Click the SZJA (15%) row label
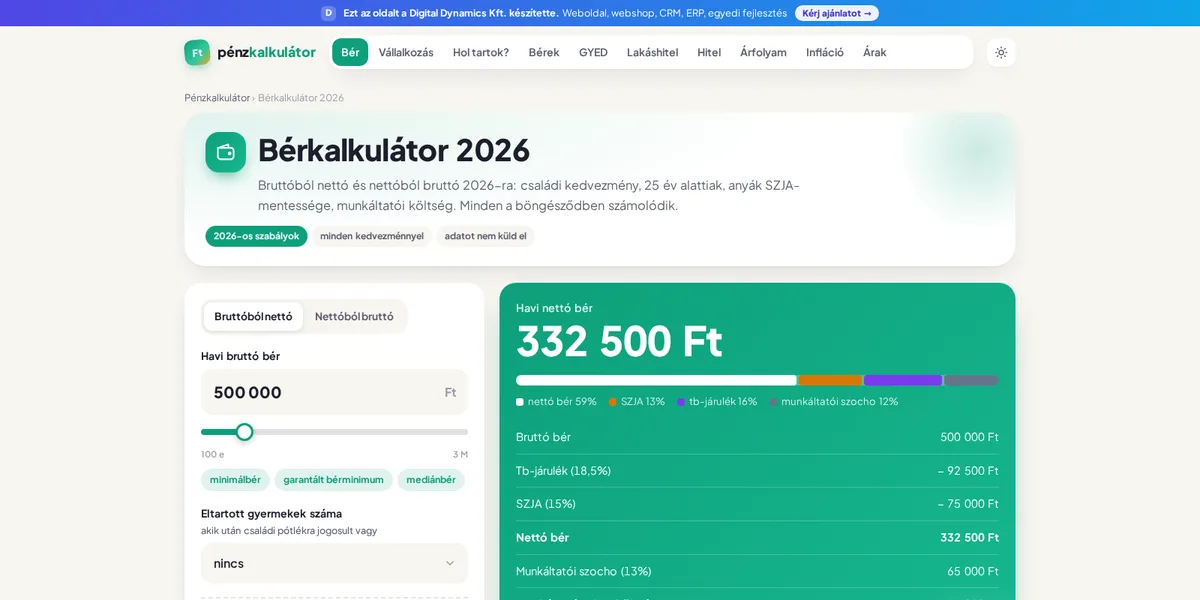This screenshot has width=1200, height=600. (546, 504)
